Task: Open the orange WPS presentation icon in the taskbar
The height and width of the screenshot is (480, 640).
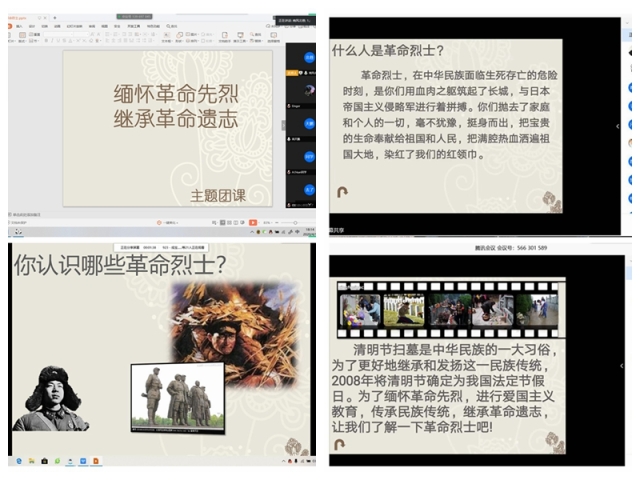Action: point(96,461)
